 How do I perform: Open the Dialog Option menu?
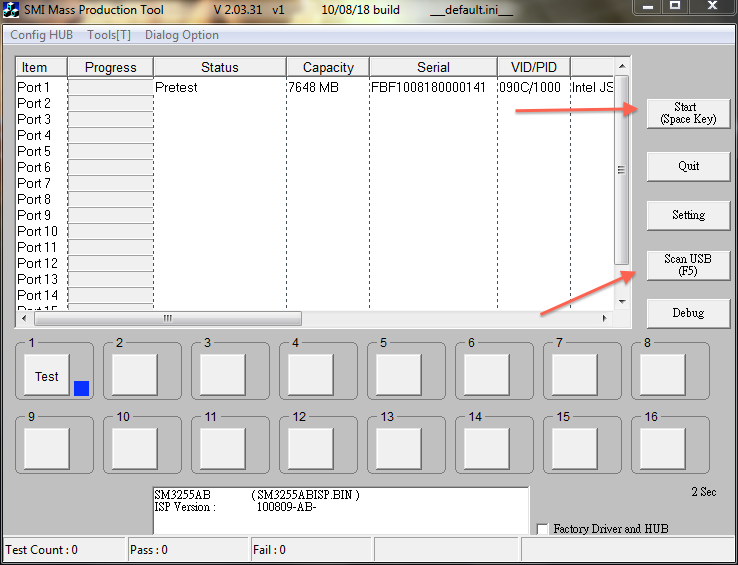(182, 35)
